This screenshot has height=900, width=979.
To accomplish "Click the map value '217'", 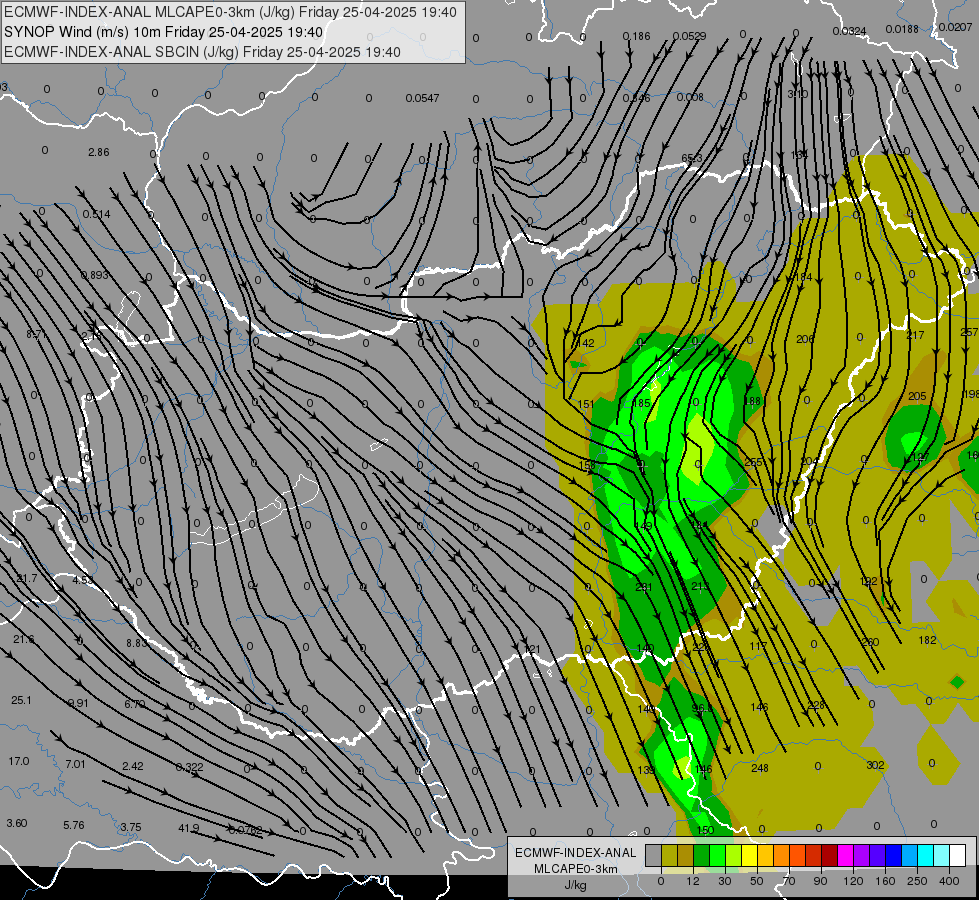I will click(x=915, y=335).
